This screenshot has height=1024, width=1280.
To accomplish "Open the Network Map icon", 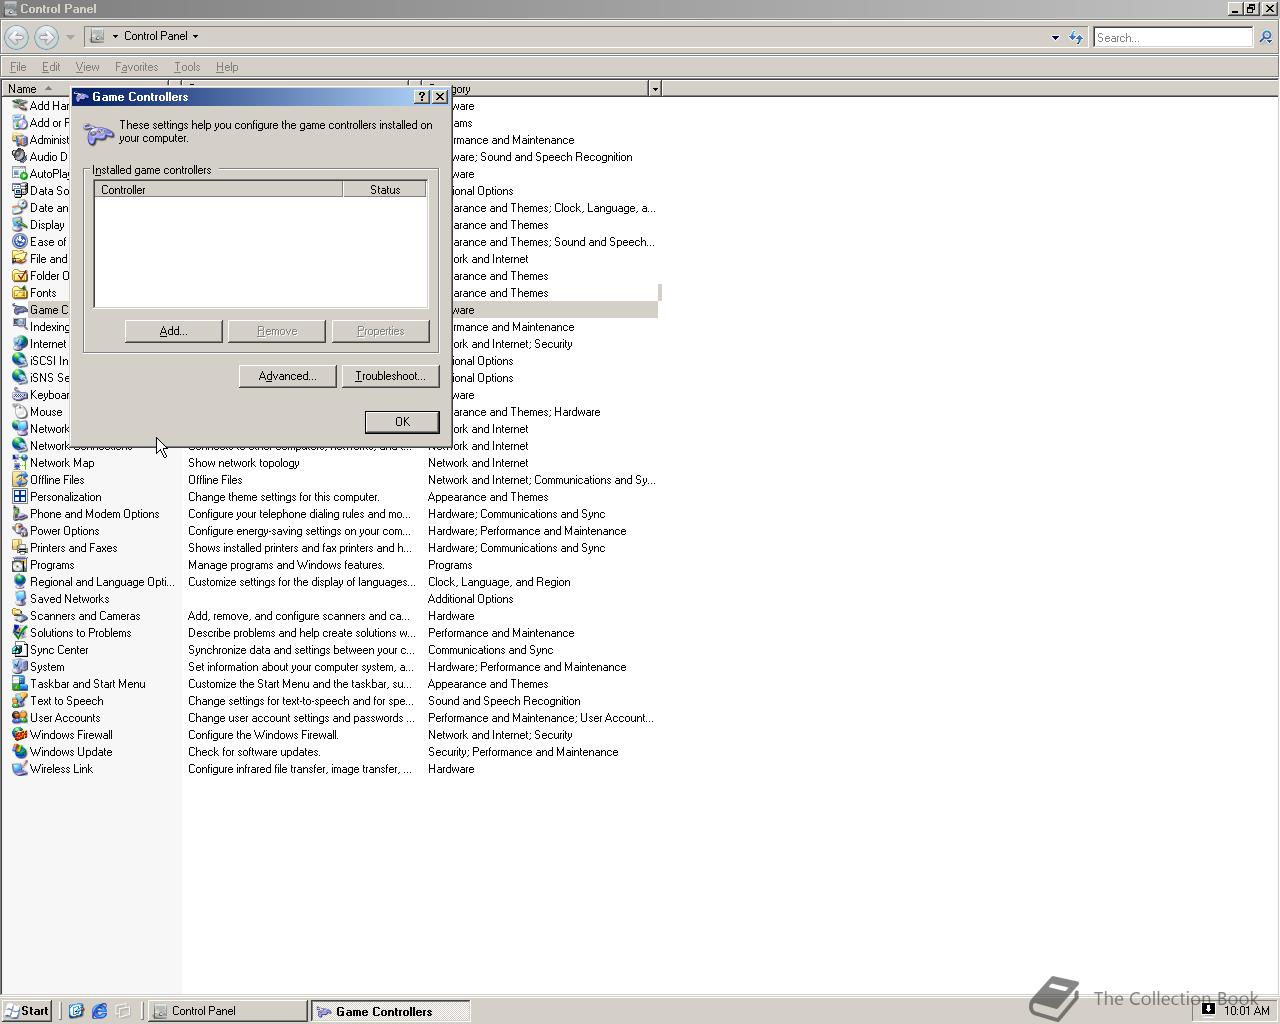I will [x=19, y=463].
